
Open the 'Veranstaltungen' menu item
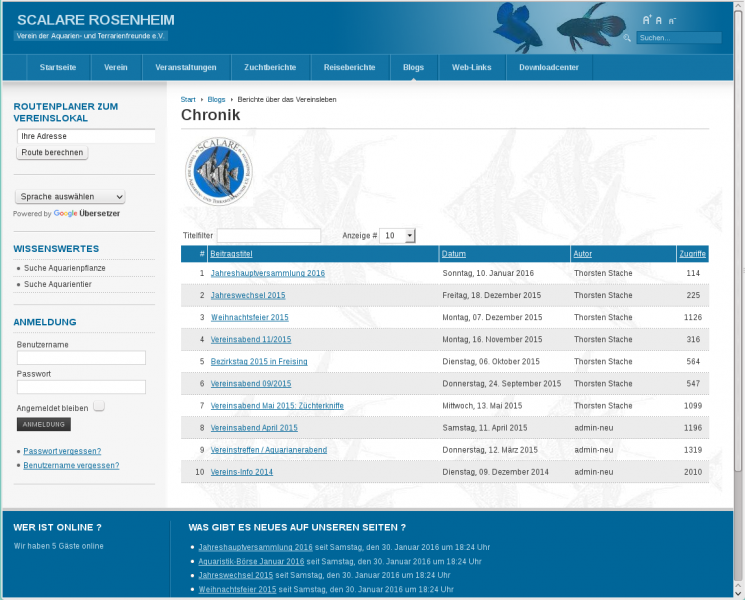coord(186,68)
